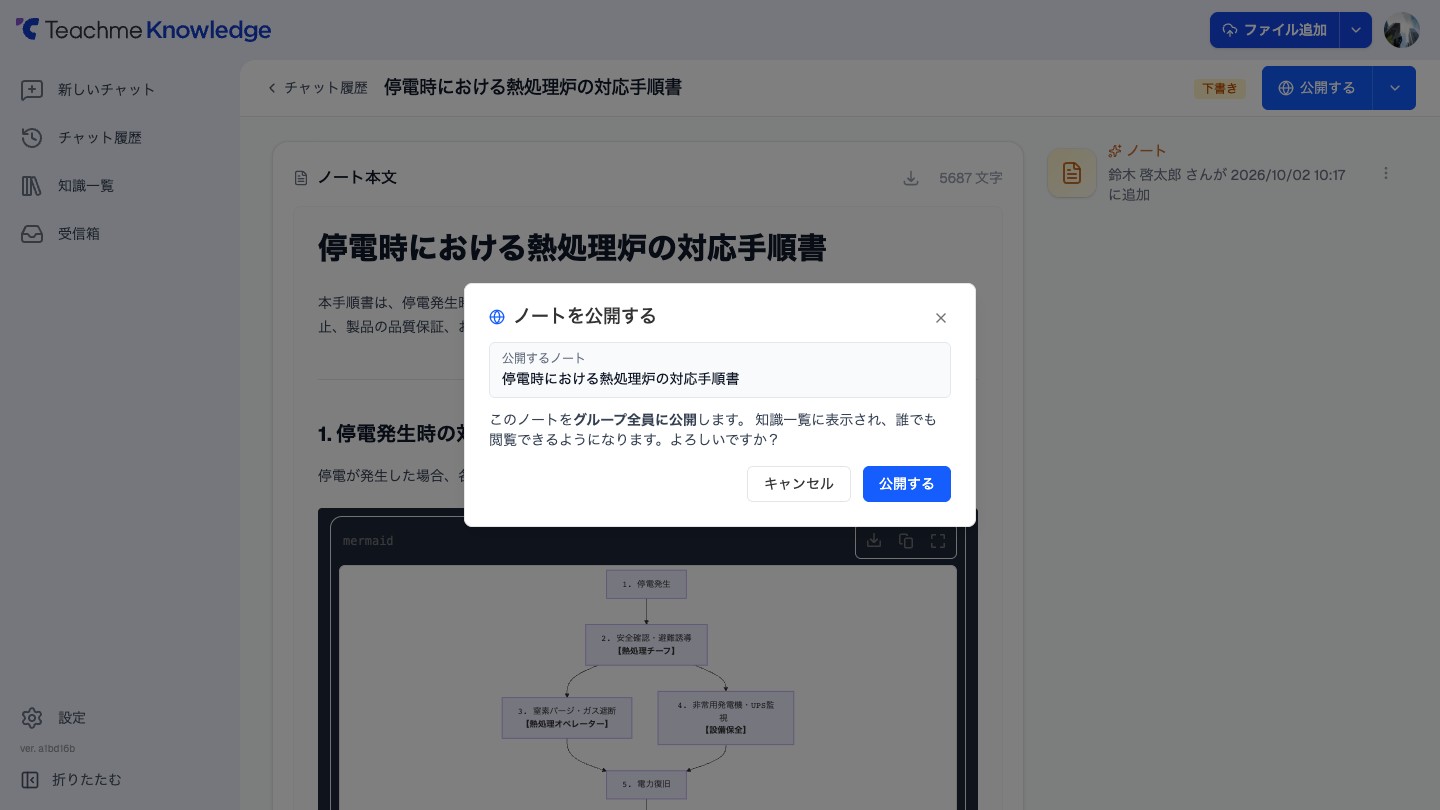Click the 公開するノート title field
Screen dimensions: 1440x810
720,370
